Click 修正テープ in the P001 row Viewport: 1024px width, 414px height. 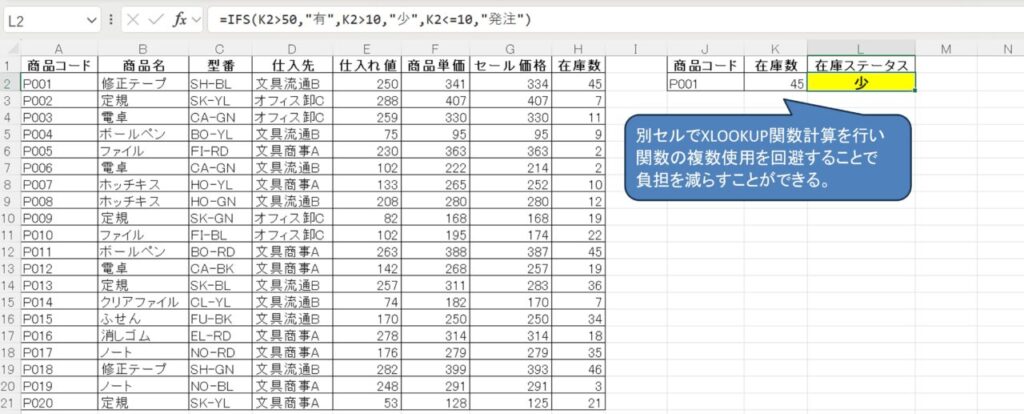143,83
